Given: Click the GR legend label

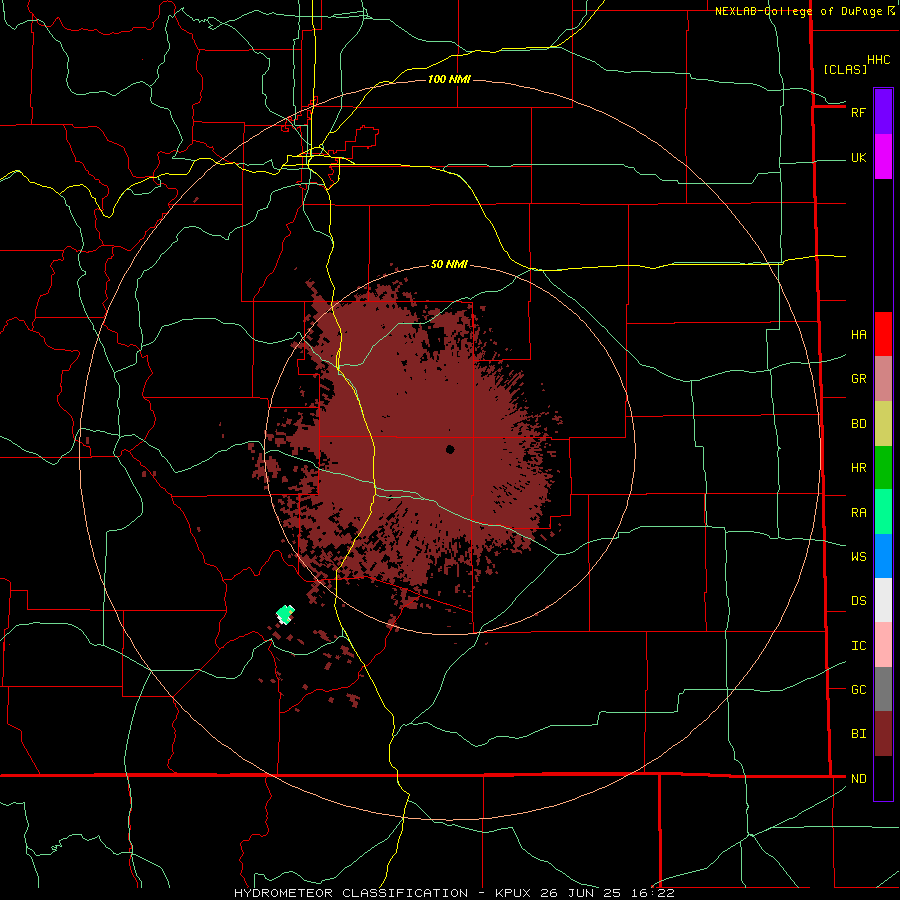Looking at the screenshot, I should point(859,379).
